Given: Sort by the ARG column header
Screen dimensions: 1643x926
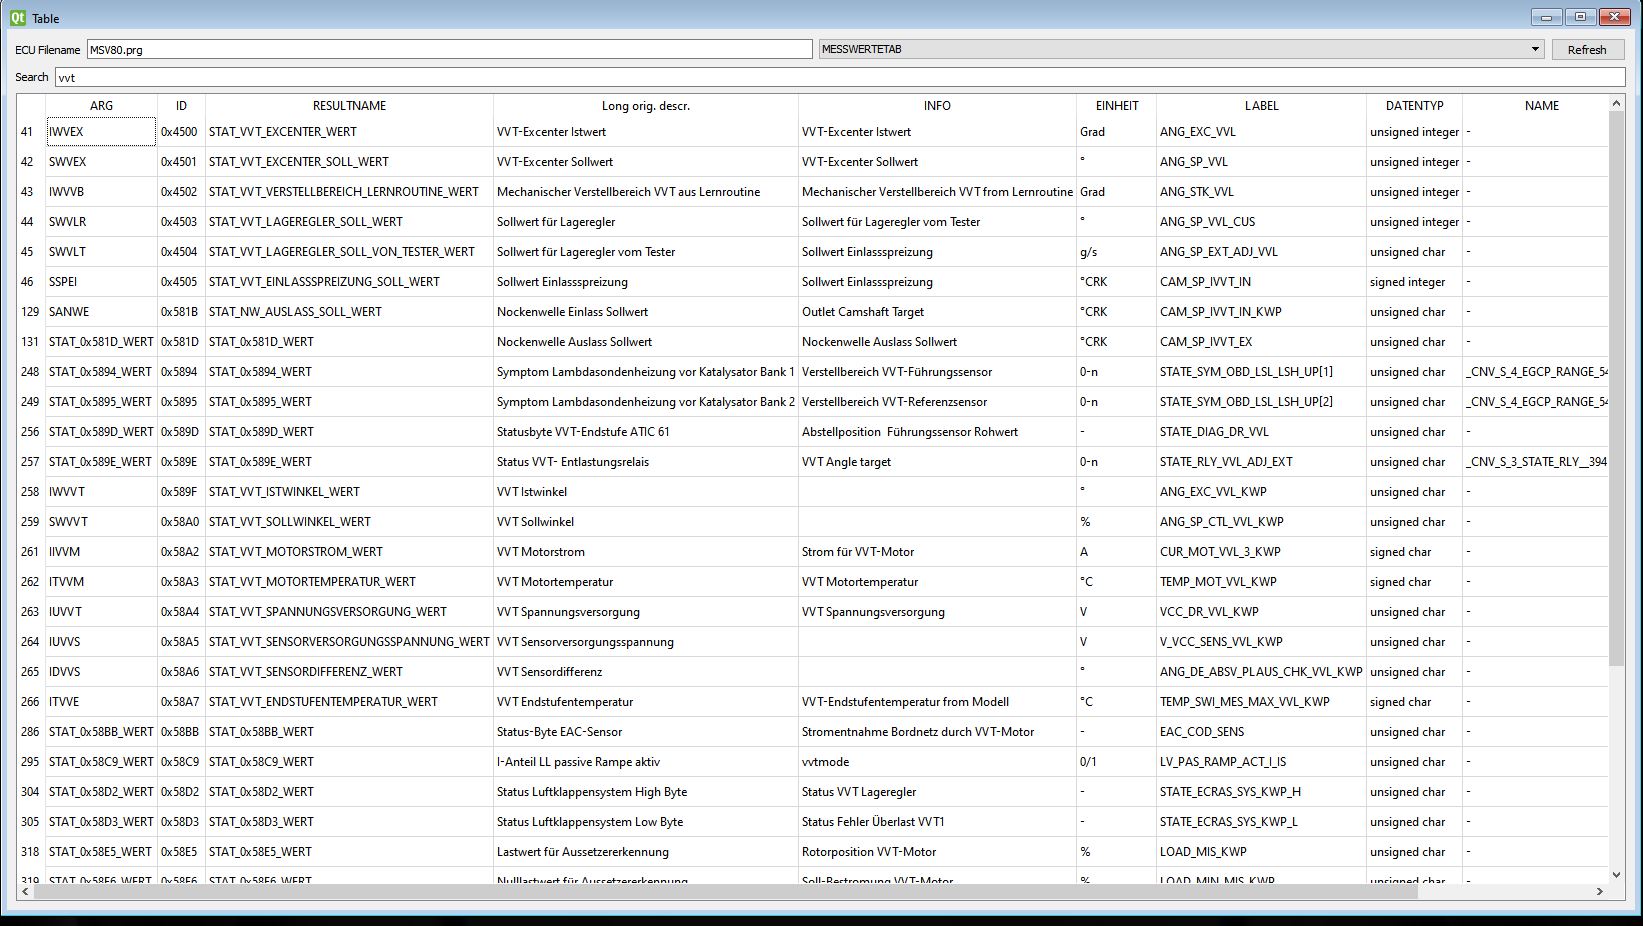Looking at the screenshot, I should coord(101,105).
